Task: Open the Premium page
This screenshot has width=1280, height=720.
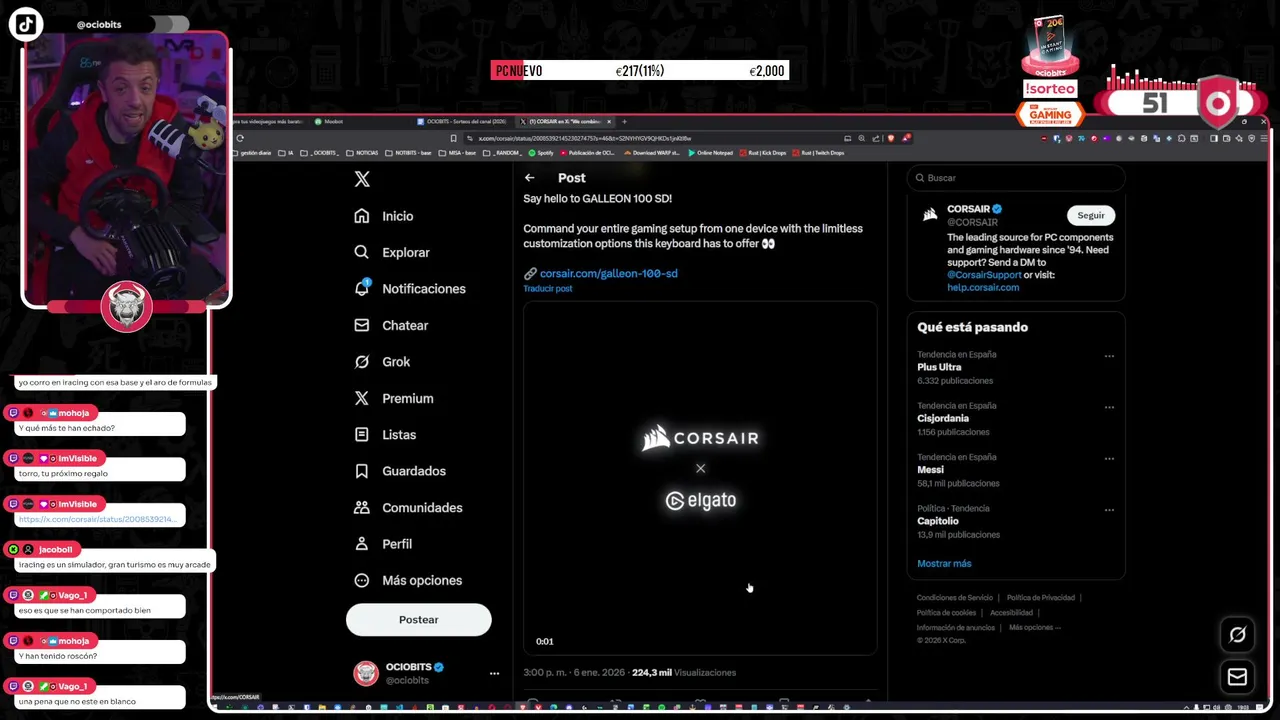Action: pyautogui.click(x=393, y=398)
